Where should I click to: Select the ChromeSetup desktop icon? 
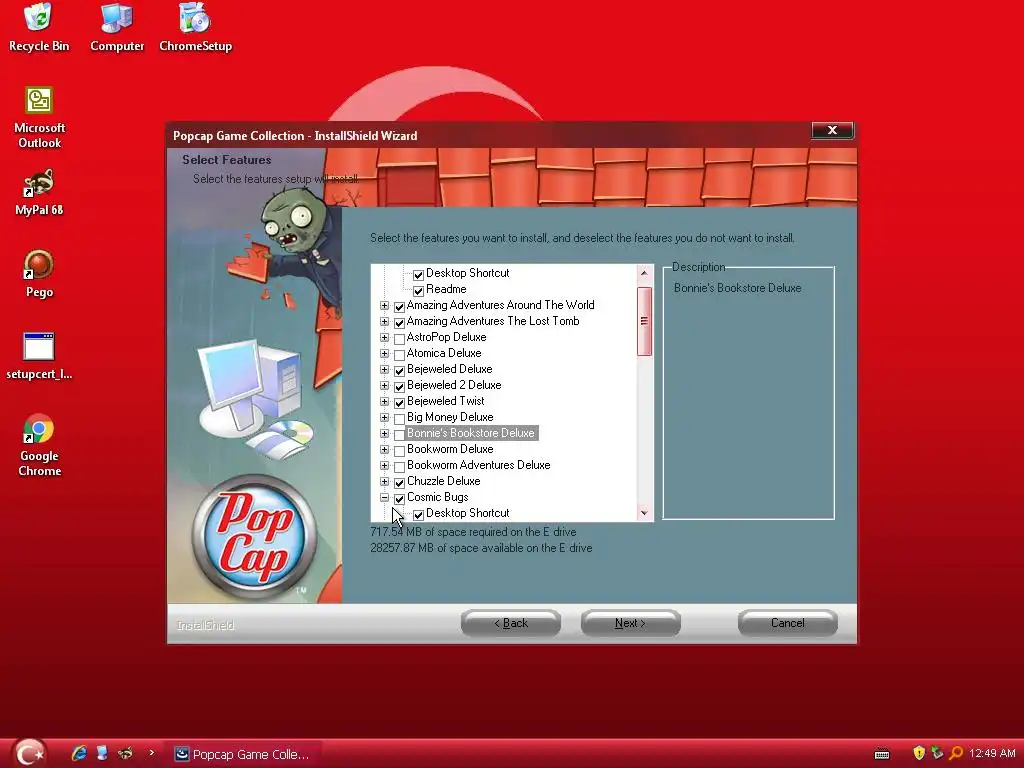195,27
